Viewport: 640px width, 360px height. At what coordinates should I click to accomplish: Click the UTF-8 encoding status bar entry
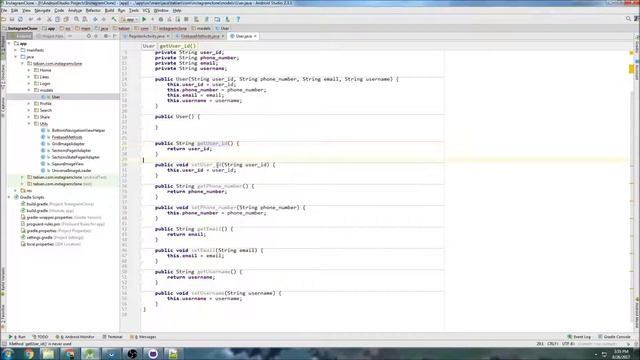[x=568, y=344]
